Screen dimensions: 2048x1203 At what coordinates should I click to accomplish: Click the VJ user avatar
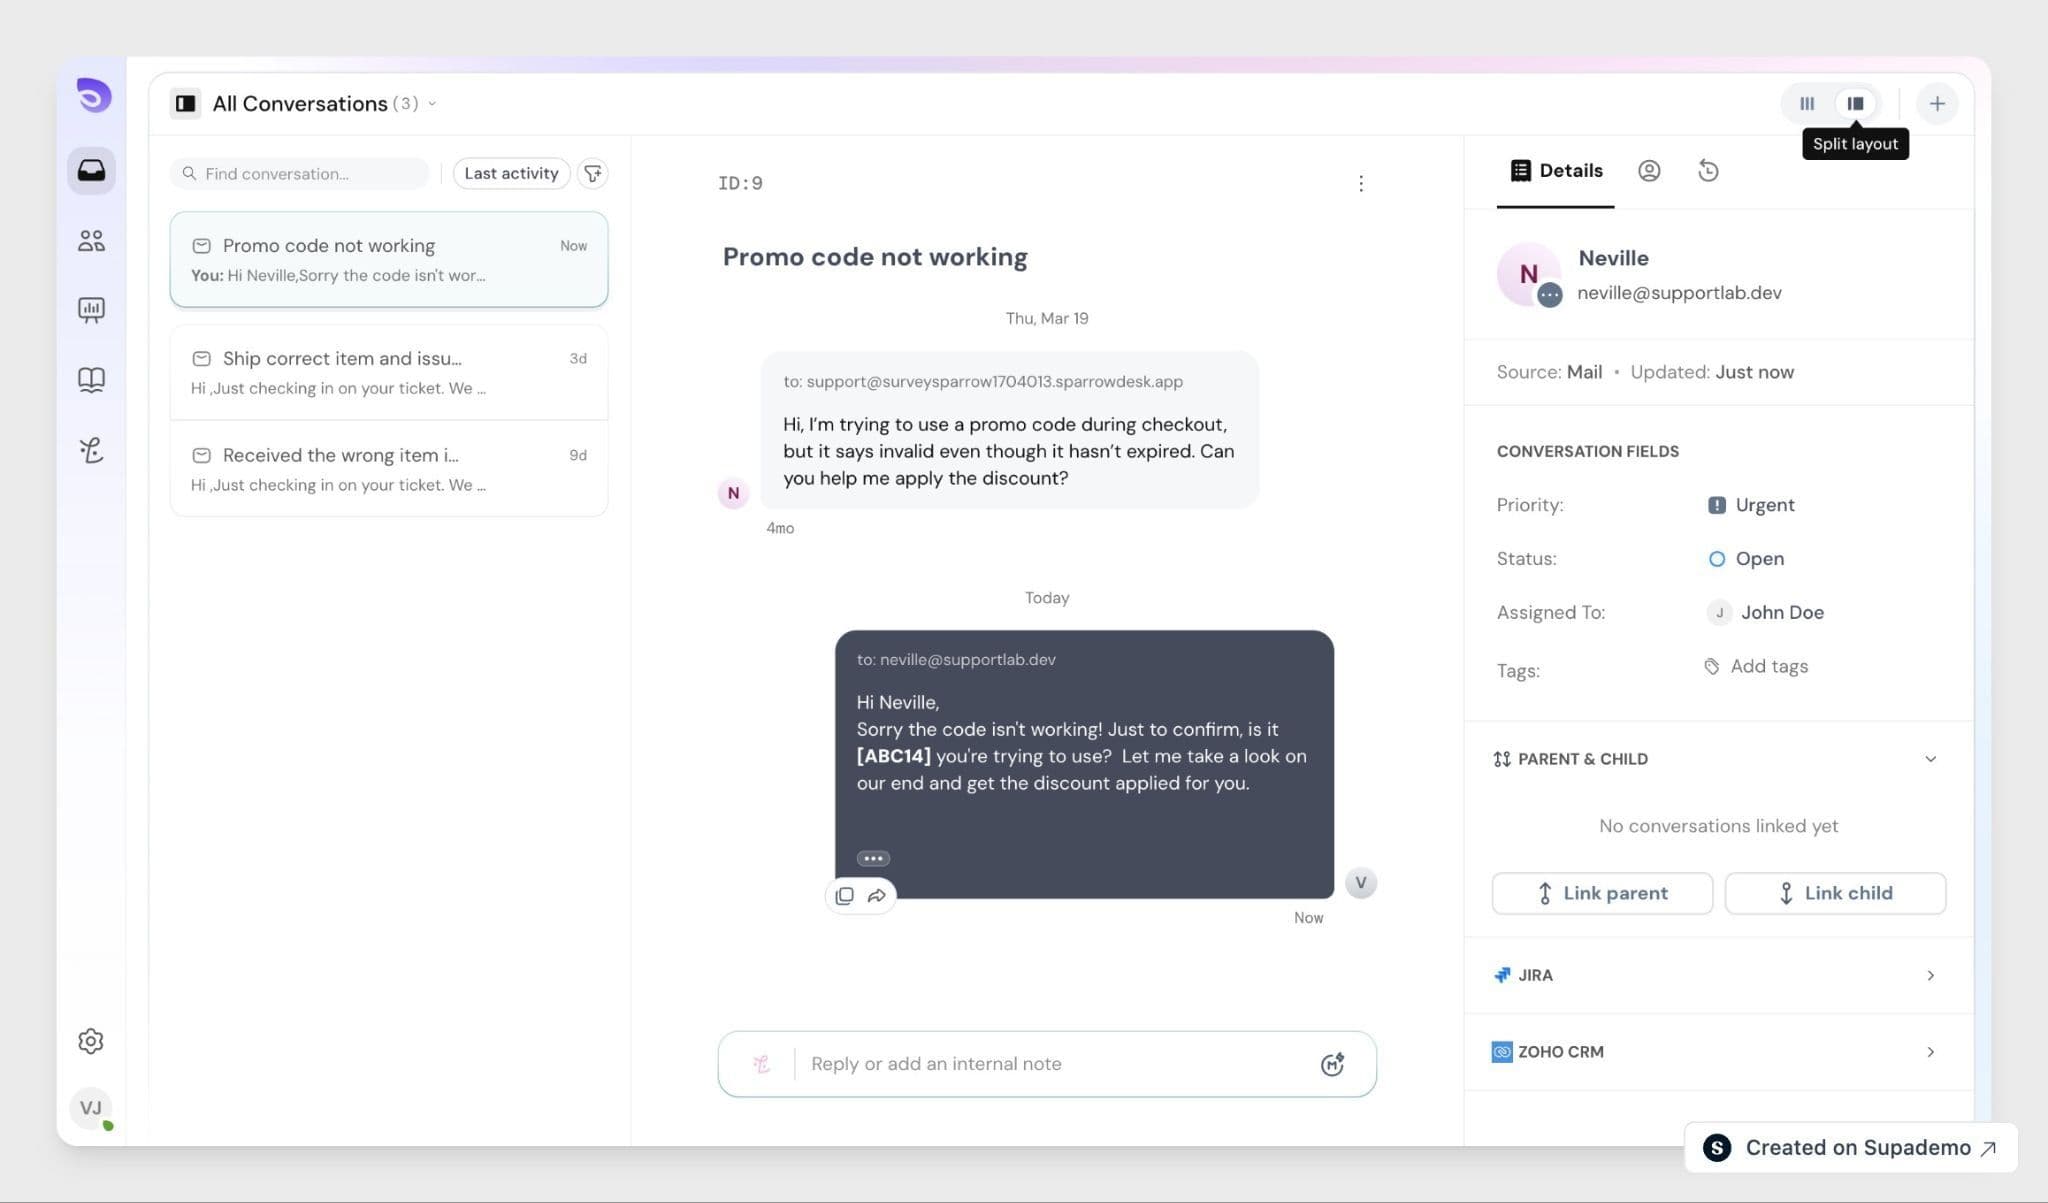point(91,1108)
